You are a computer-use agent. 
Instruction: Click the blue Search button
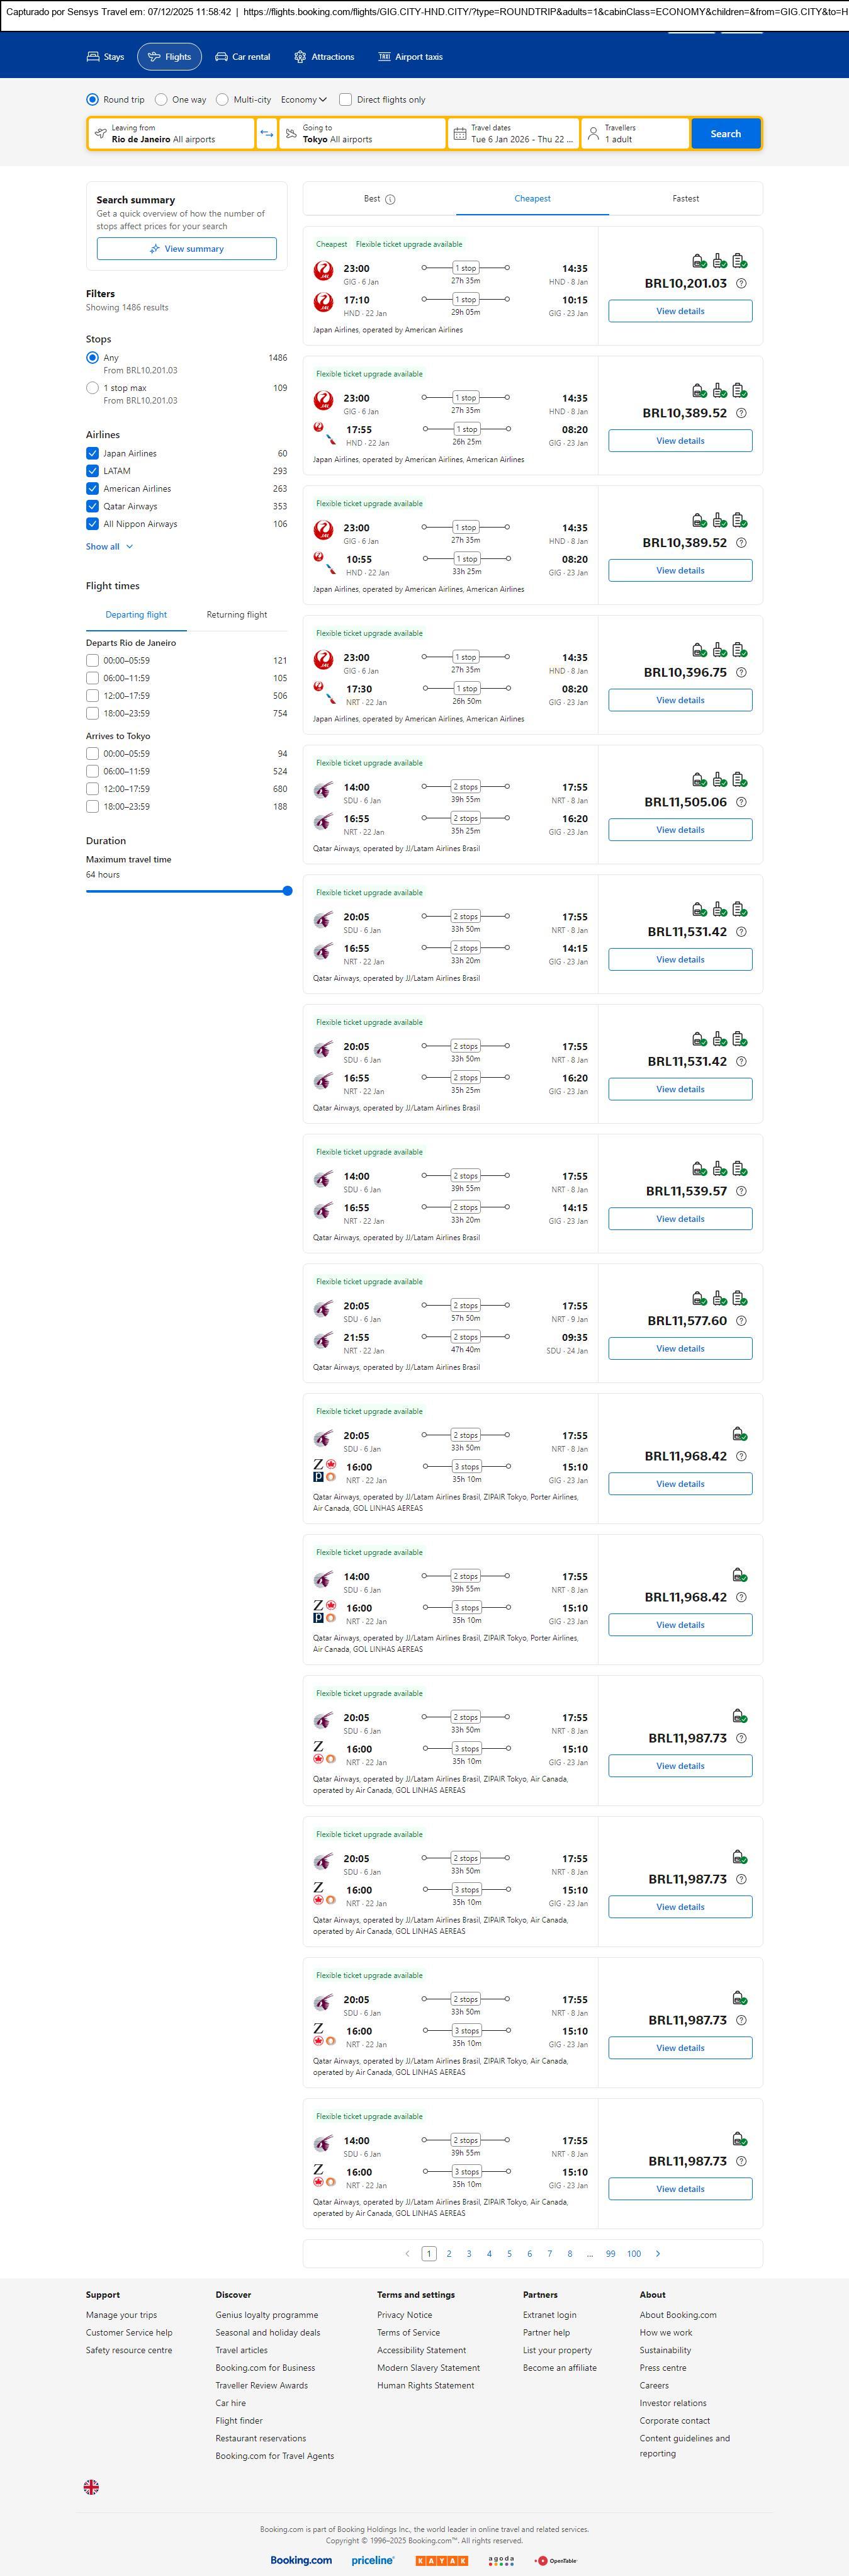725,134
